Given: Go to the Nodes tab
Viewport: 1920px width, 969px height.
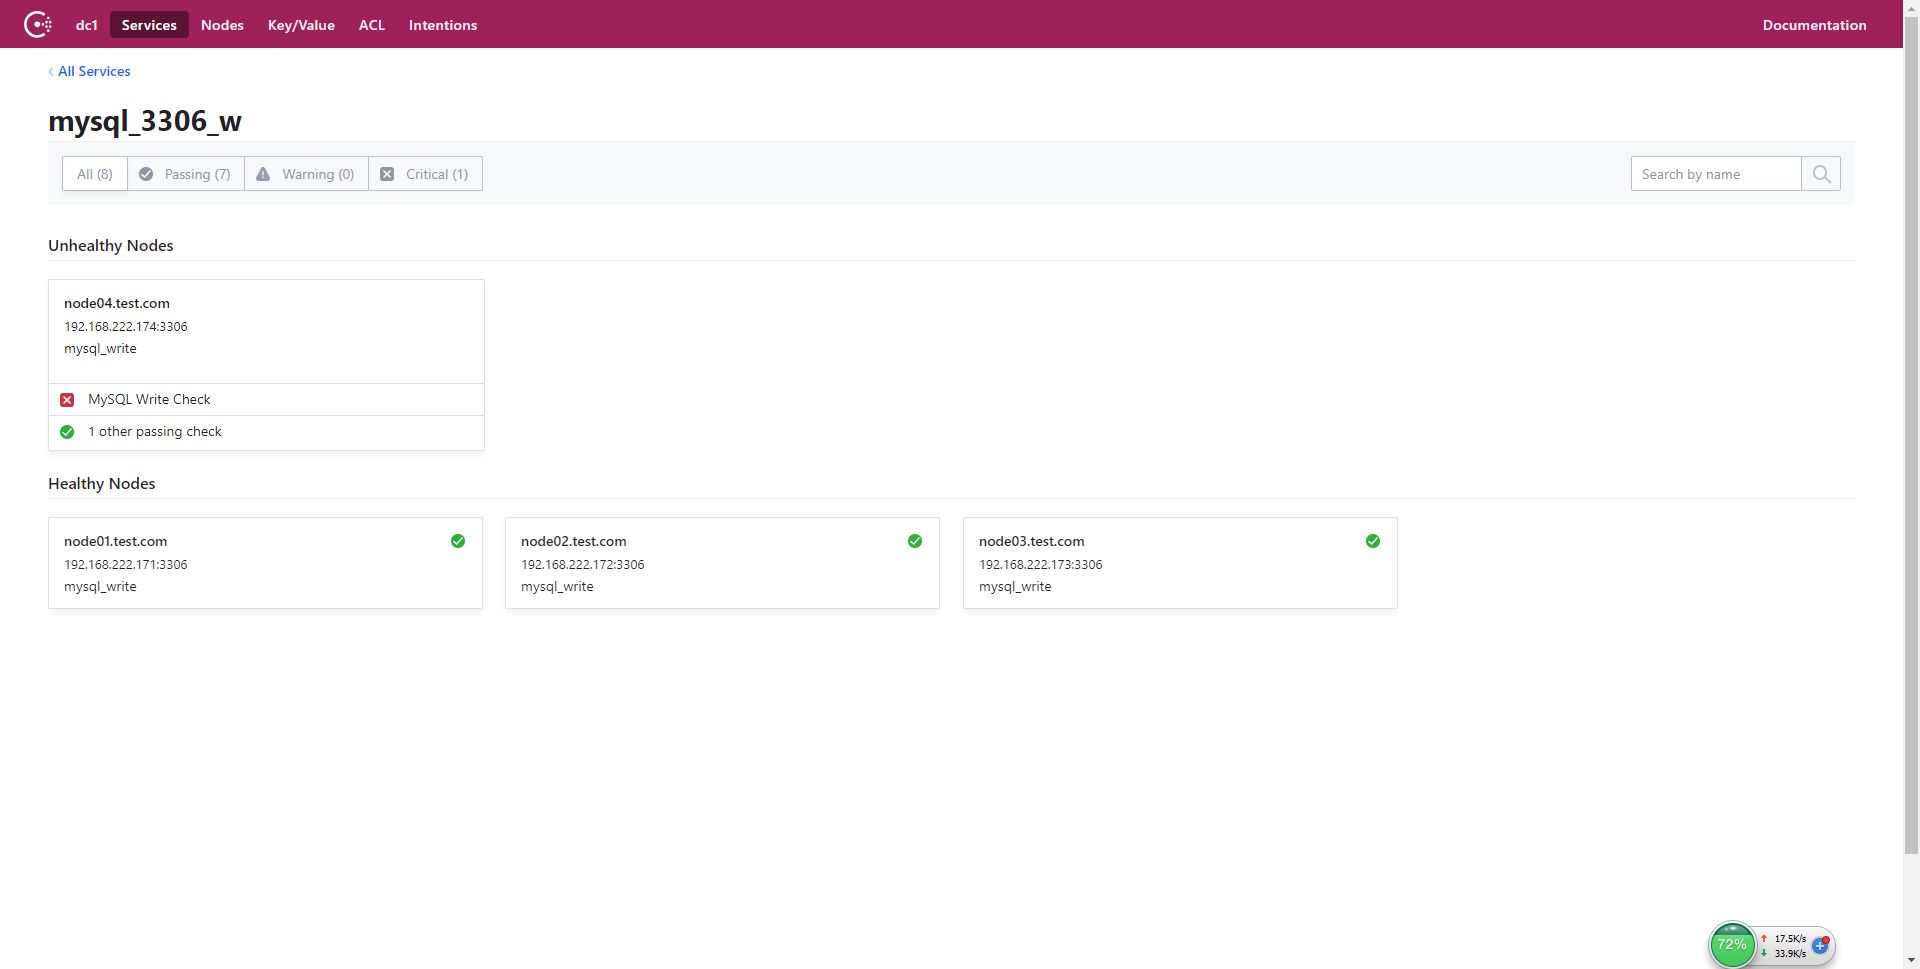Looking at the screenshot, I should pos(222,25).
